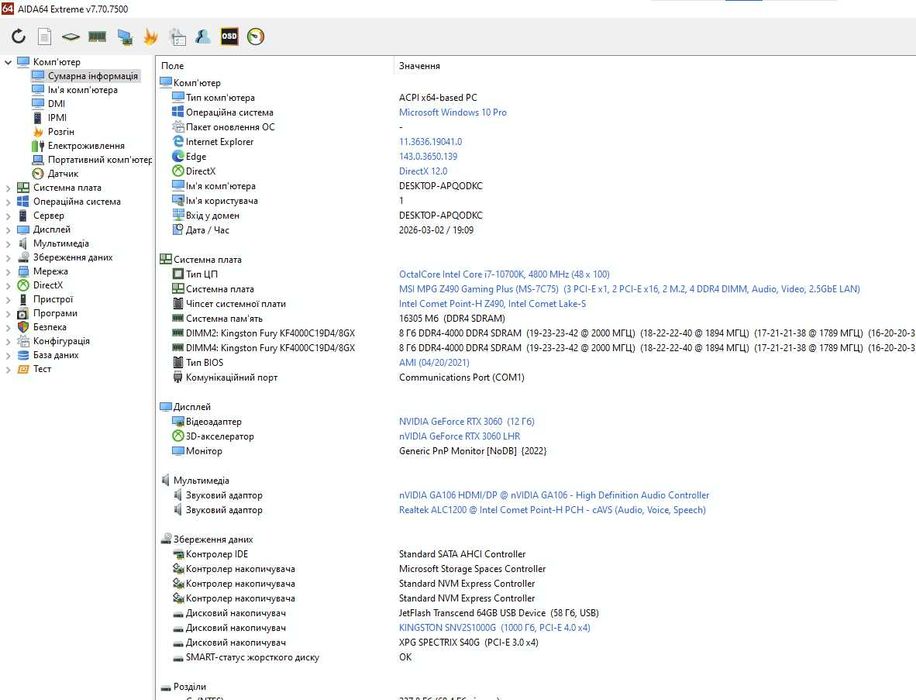
Task: Open the Microsoft Windows 10 Pro link
Action: (x=453, y=112)
